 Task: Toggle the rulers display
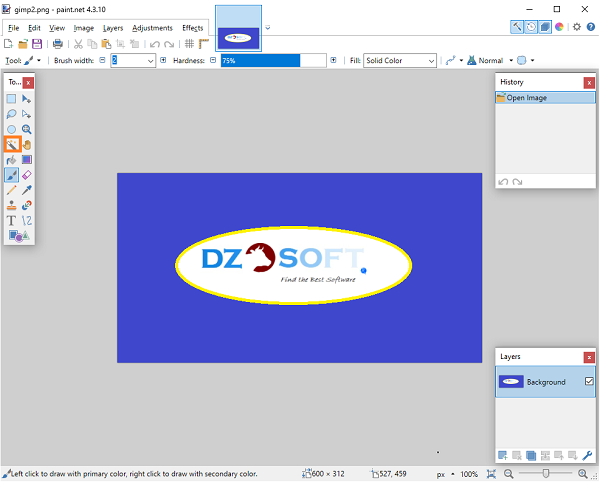[x=204, y=44]
